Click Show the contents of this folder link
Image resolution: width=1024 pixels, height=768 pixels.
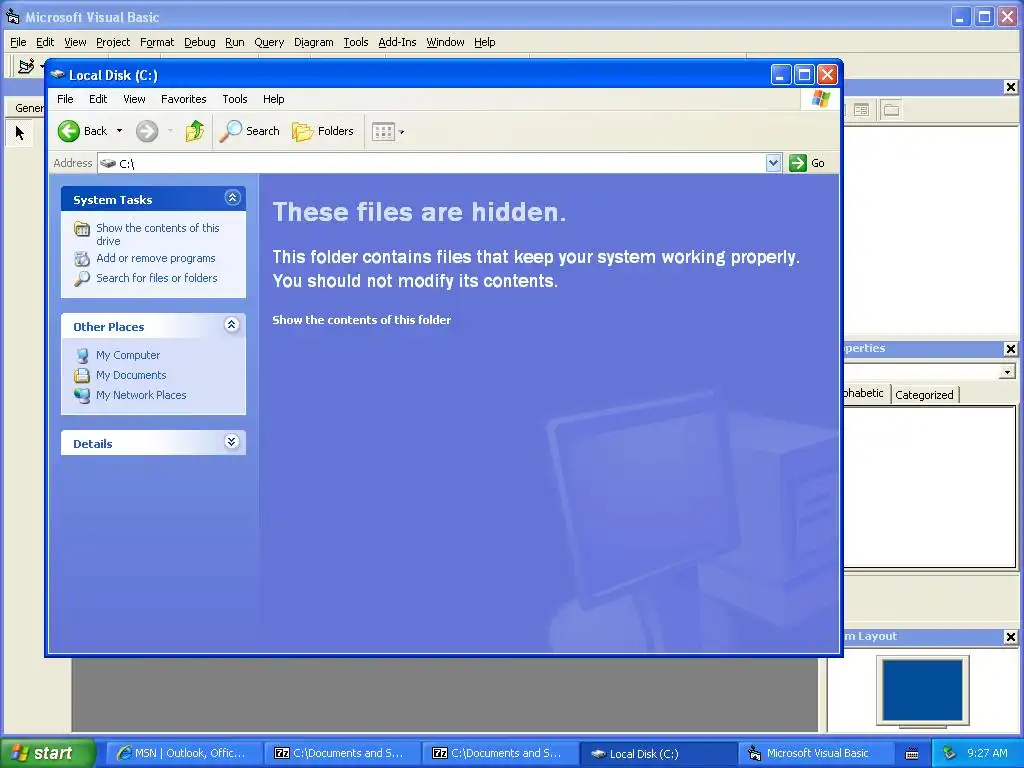[x=362, y=320]
